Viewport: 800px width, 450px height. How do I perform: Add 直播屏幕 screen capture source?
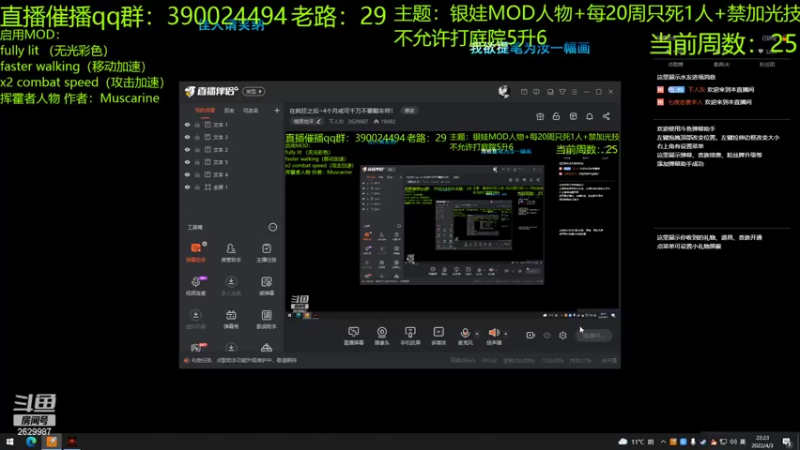(354, 336)
